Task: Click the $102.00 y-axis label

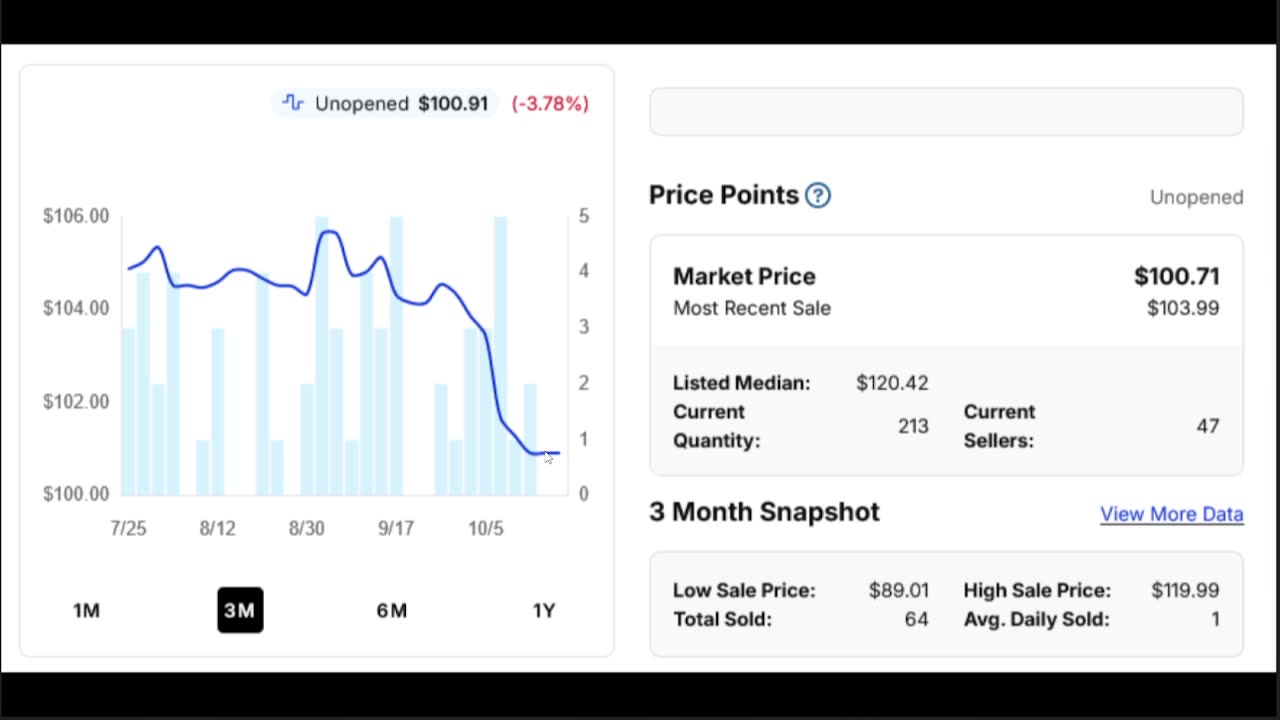Action: coord(76,402)
